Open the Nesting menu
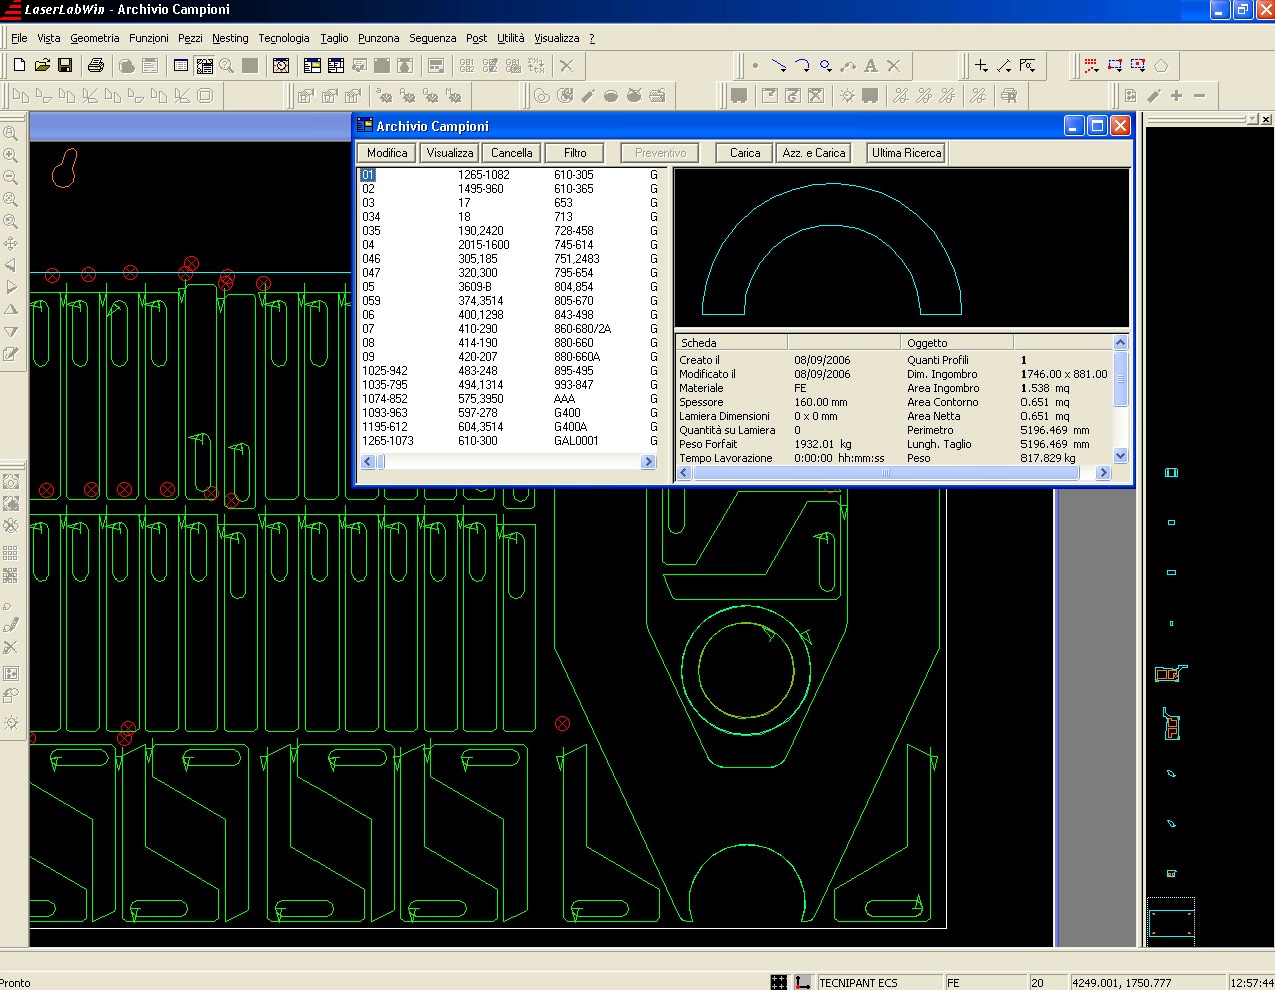The width and height of the screenshot is (1275, 990). [x=230, y=38]
